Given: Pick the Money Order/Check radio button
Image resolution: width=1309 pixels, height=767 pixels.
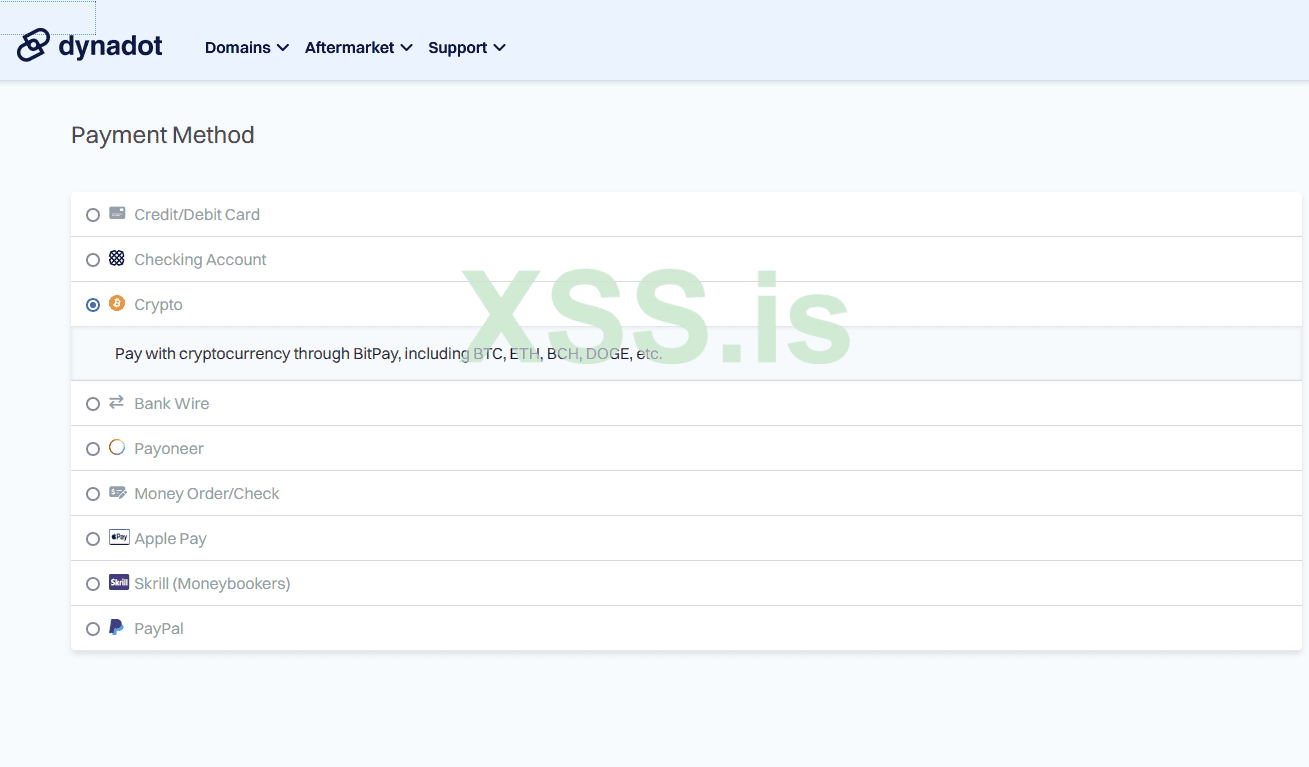Looking at the screenshot, I should click(93, 494).
